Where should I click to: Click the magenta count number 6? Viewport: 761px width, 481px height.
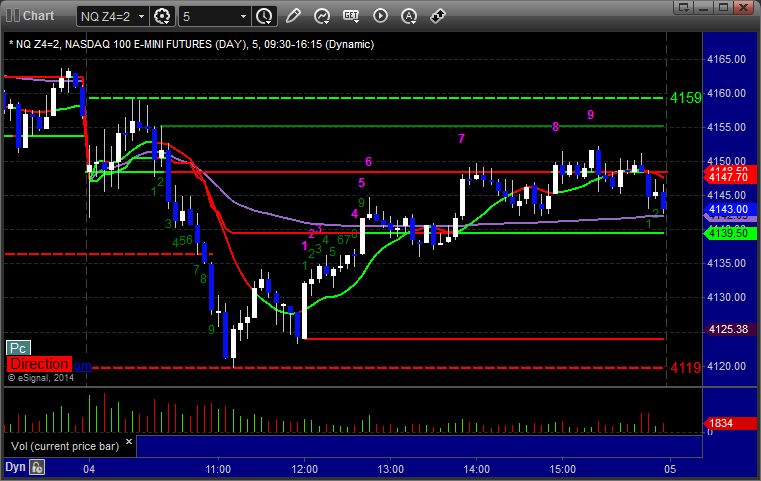click(x=368, y=162)
